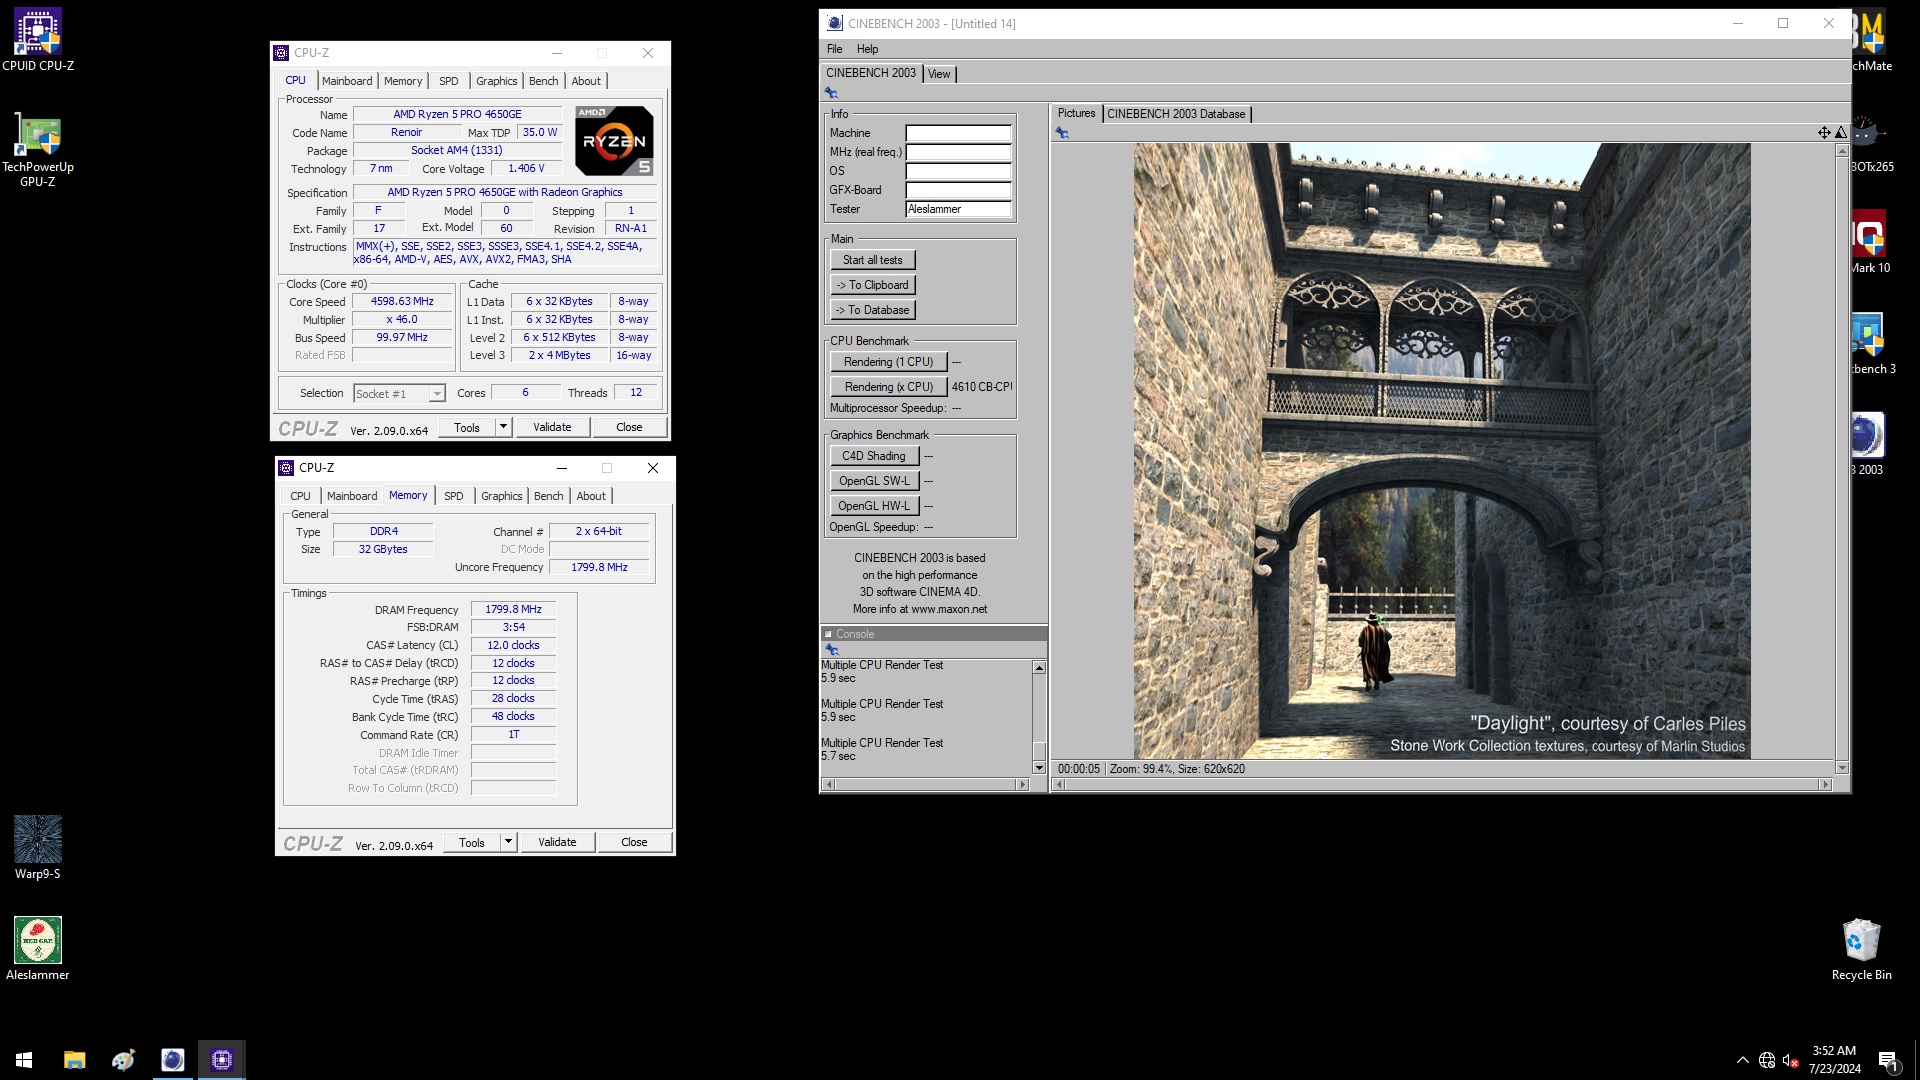Open the Bench tab in the upper CPU-Z window
The width and height of the screenshot is (1920, 1080).
[543, 81]
